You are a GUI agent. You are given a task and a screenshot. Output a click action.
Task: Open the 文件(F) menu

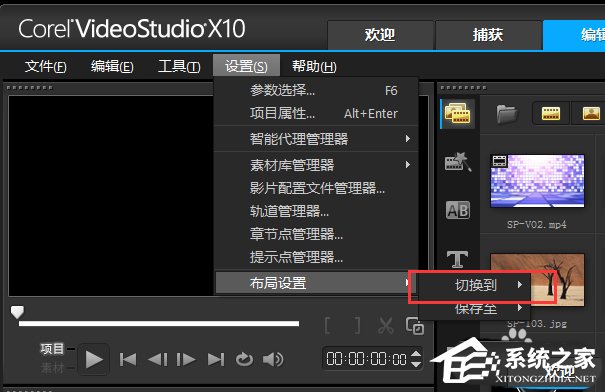[x=46, y=66]
